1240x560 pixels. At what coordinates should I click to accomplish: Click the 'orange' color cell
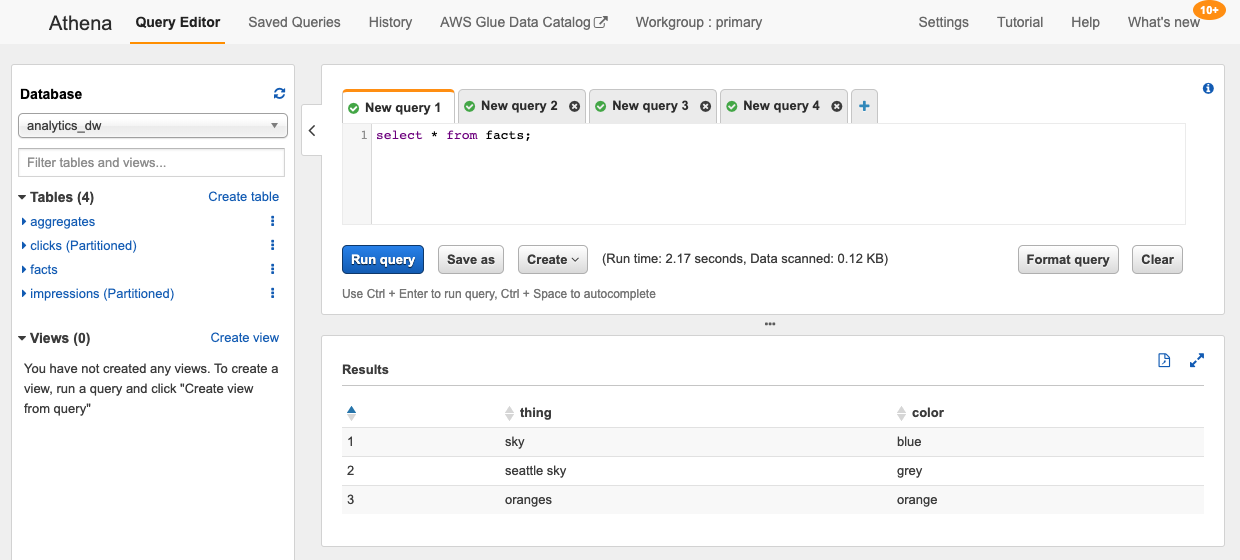[917, 500]
